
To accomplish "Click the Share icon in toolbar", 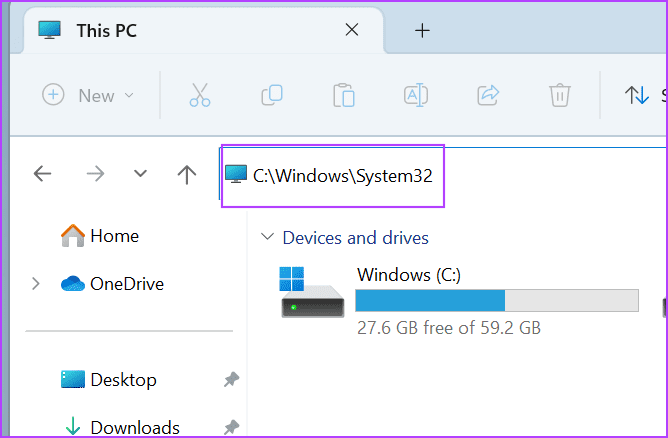I will pos(488,95).
